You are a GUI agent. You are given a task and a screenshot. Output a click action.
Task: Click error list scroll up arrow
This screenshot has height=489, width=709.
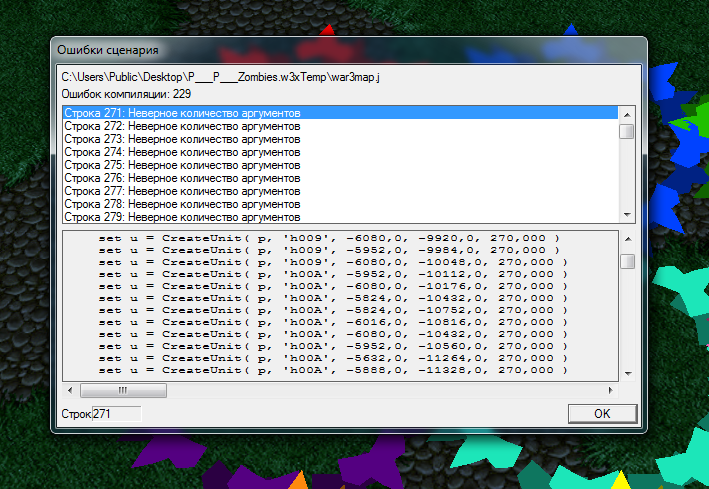pyautogui.click(x=627, y=115)
